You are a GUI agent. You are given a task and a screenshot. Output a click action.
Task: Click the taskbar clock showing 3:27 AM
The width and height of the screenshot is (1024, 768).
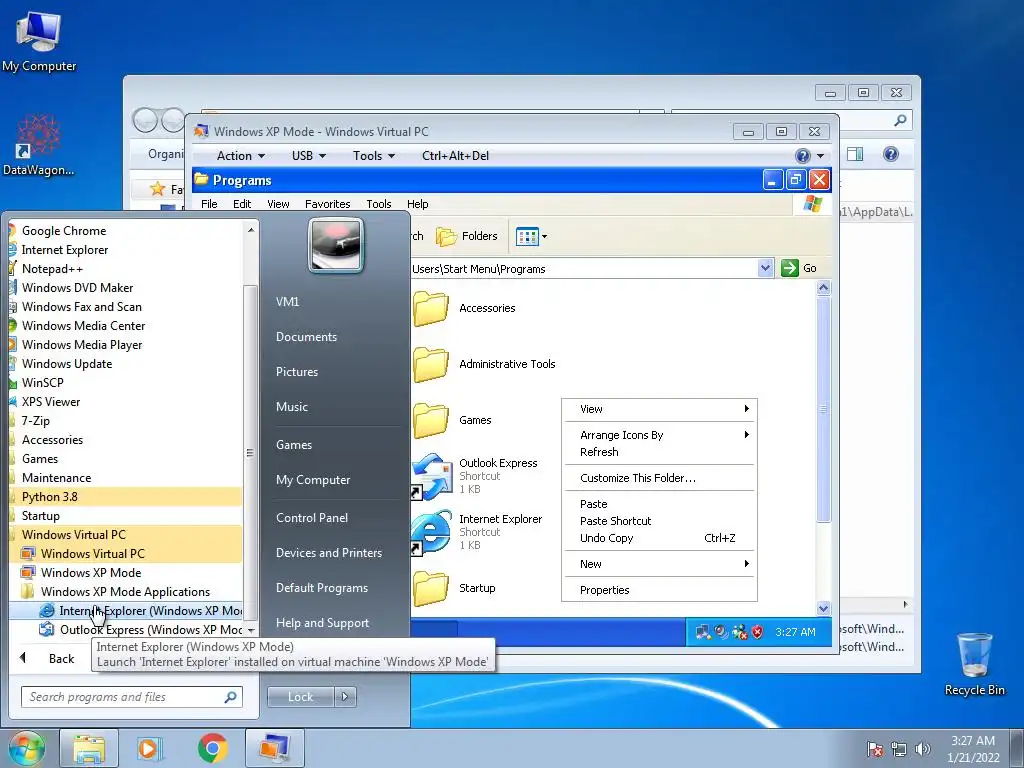point(973,749)
